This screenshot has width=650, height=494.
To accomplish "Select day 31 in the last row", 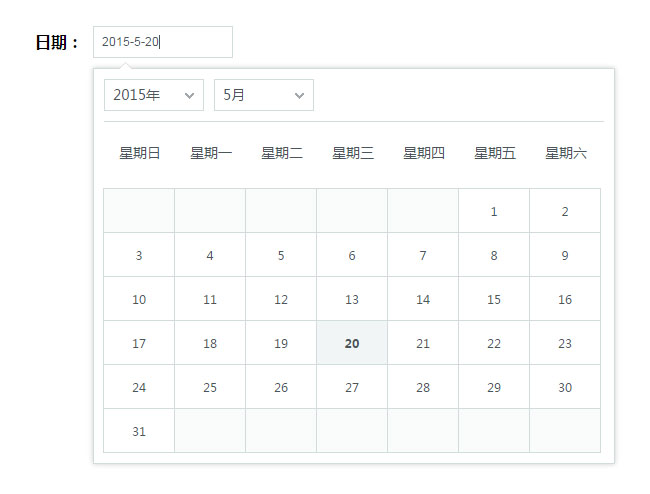I will (139, 431).
